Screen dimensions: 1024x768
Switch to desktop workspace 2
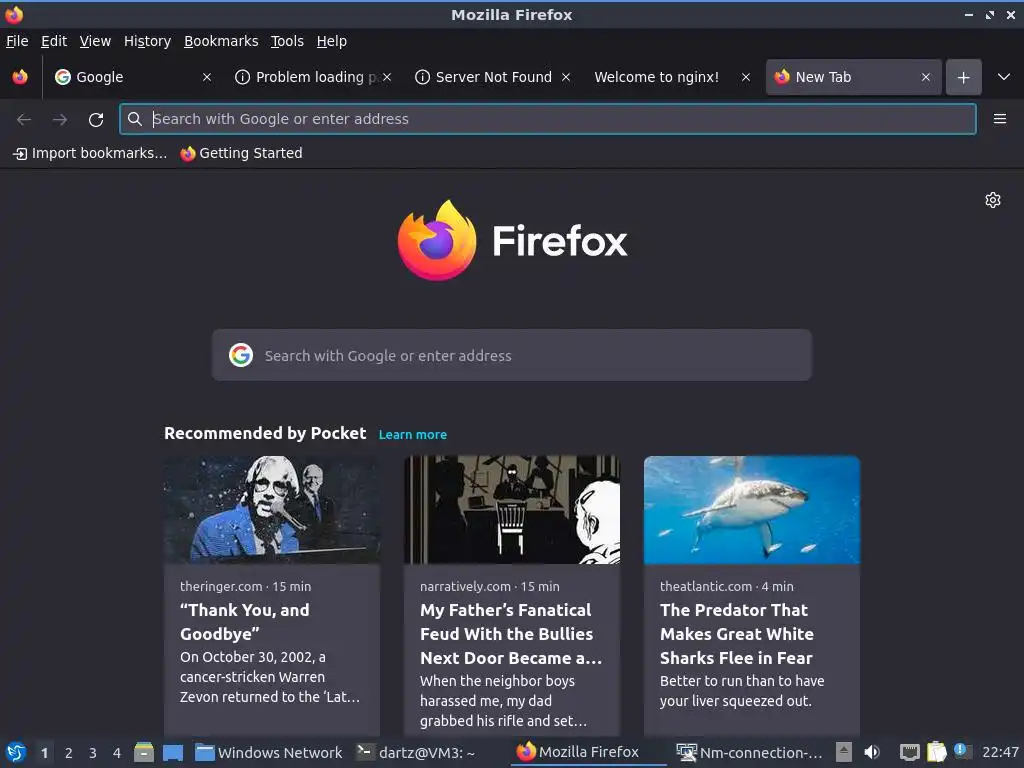pyautogui.click(x=69, y=753)
